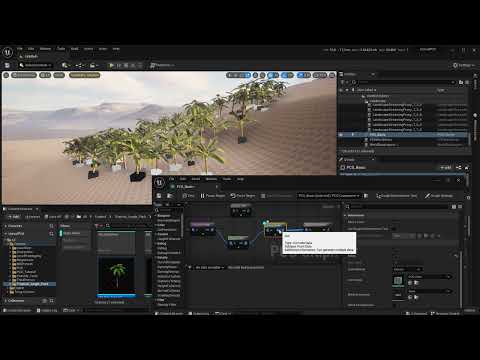The height and width of the screenshot is (360, 480).
Task: Select the purple-headed node in the PCG graph
Action: [x=203, y=229]
